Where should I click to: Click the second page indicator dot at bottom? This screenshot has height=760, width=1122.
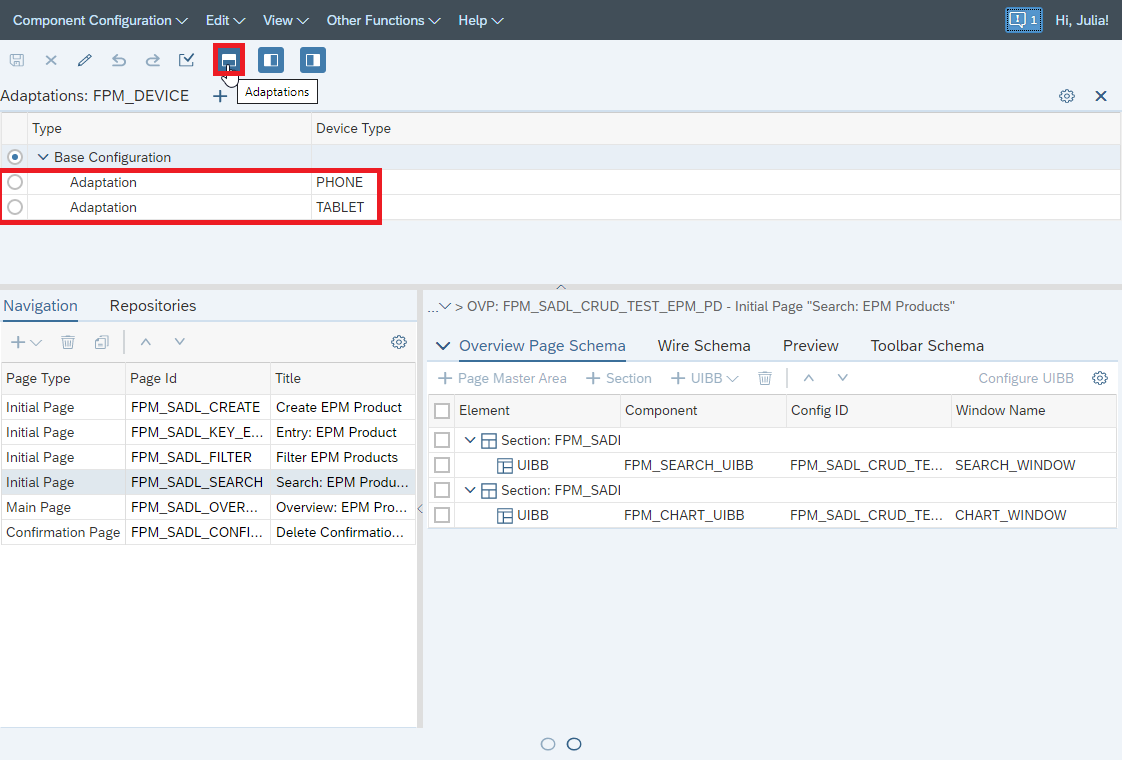click(x=573, y=744)
